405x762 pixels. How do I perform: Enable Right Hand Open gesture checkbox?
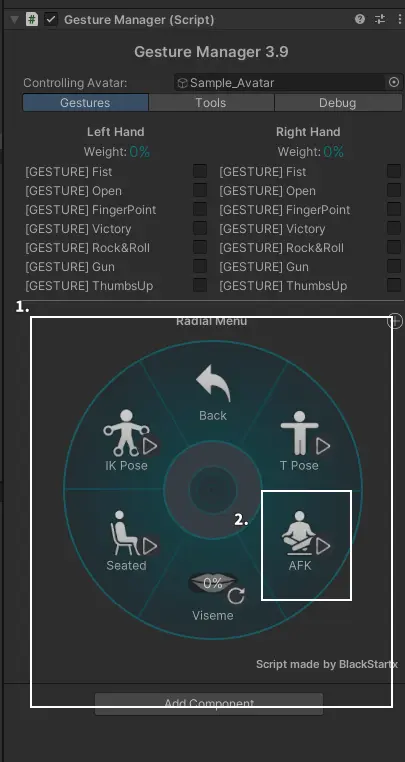click(x=394, y=190)
